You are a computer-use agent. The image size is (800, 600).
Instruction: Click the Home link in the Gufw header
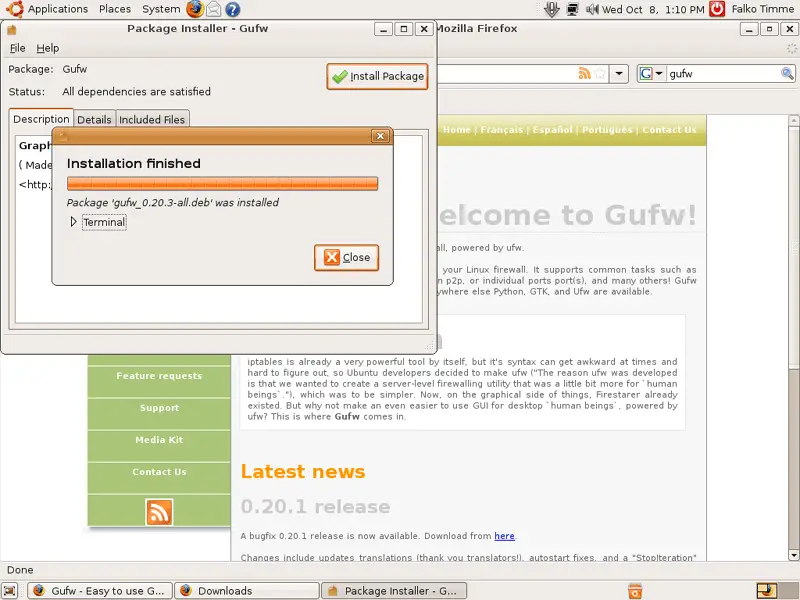(457, 130)
